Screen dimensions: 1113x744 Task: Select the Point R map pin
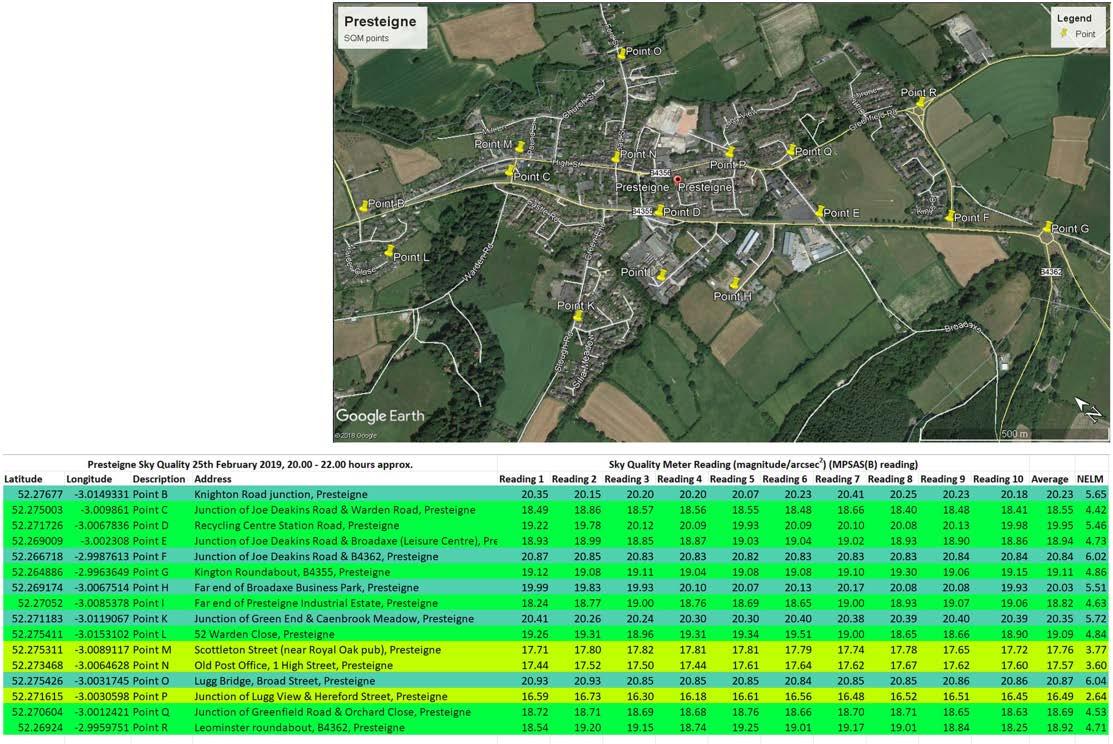click(x=921, y=102)
